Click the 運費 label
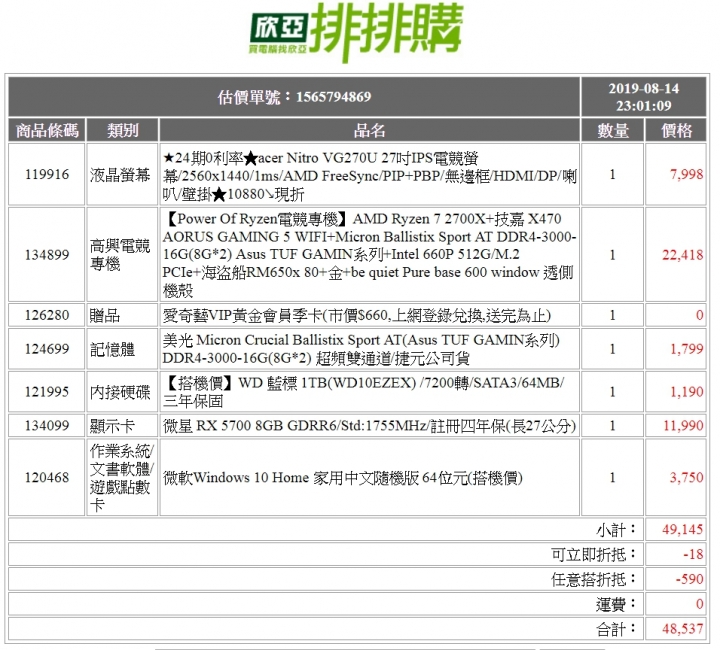The image size is (720, 650). 616,604
